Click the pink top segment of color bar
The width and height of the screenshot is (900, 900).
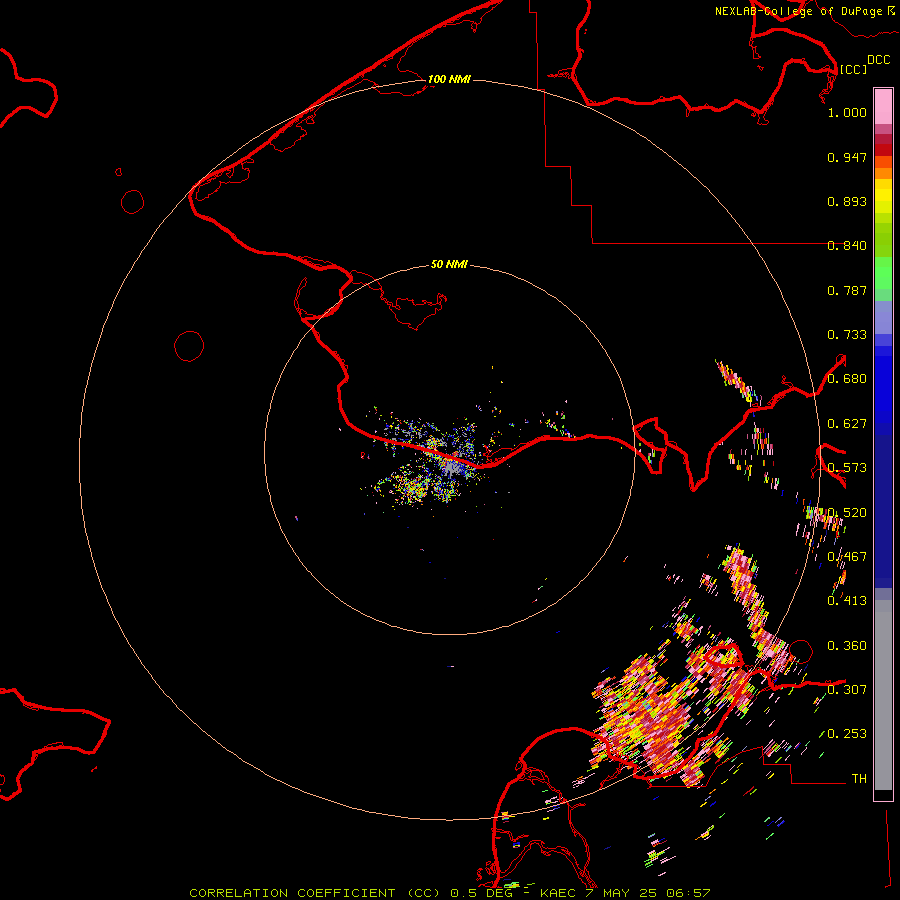pos(883,107)
